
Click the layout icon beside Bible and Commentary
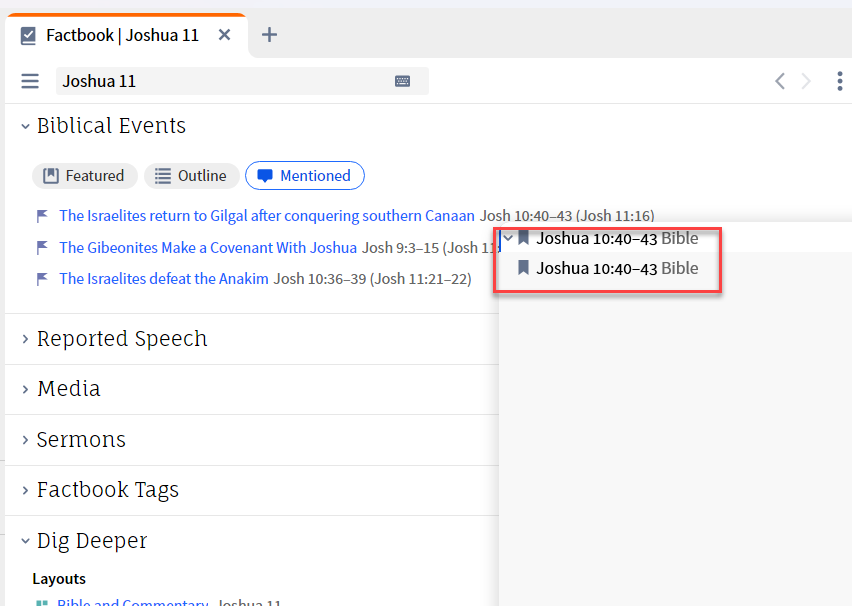43,601
